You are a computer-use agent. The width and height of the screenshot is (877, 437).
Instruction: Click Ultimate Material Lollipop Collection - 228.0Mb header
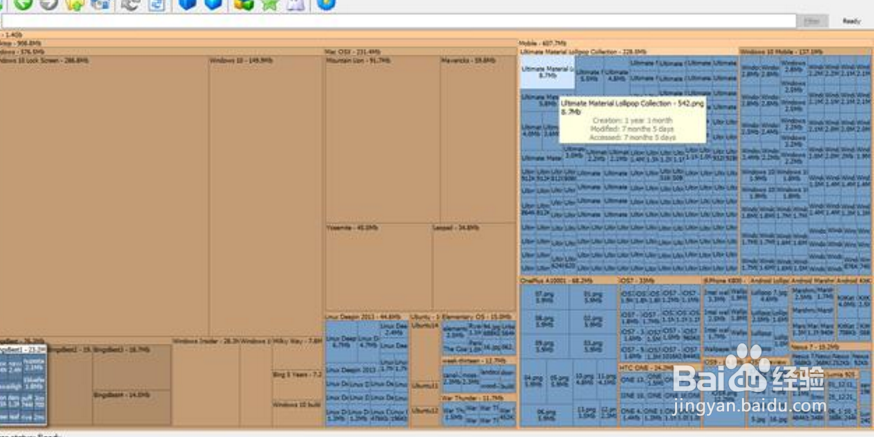pos(629,51)
